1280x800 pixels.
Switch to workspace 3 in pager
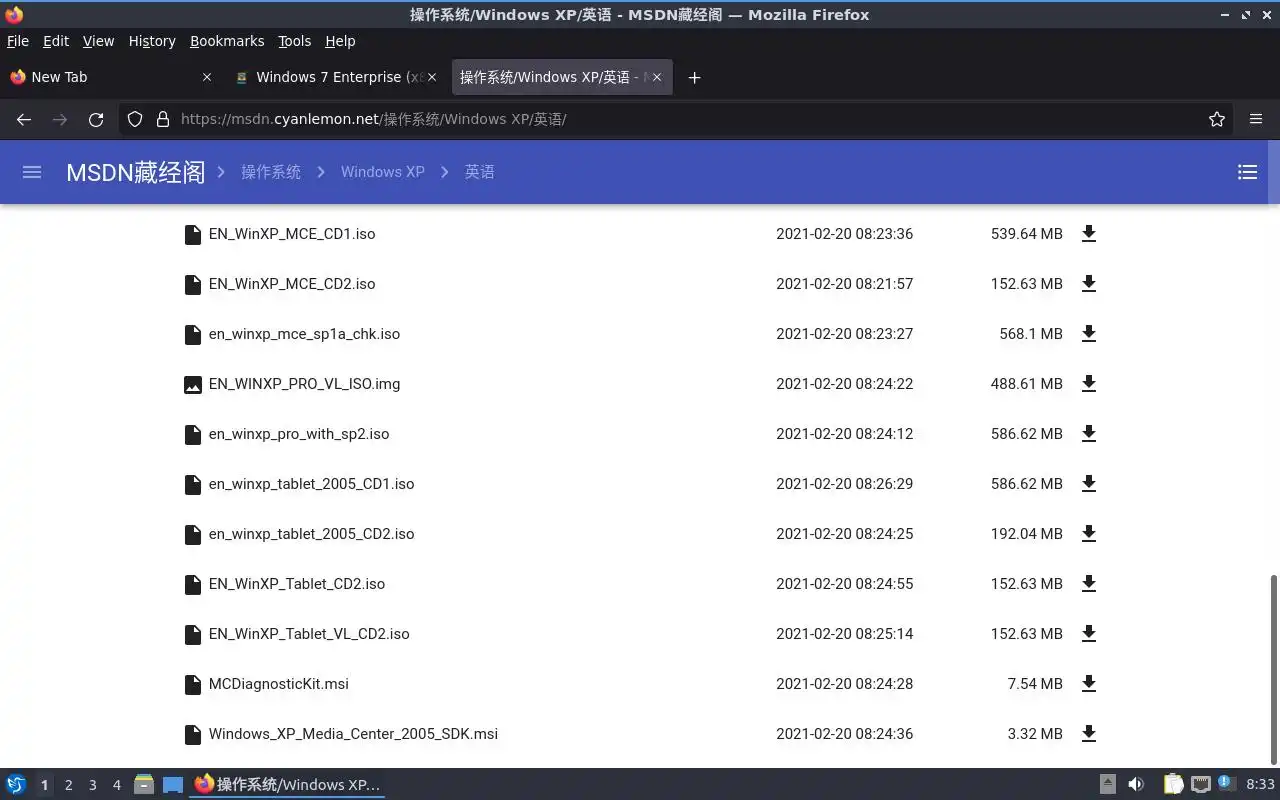pos(92,785)
